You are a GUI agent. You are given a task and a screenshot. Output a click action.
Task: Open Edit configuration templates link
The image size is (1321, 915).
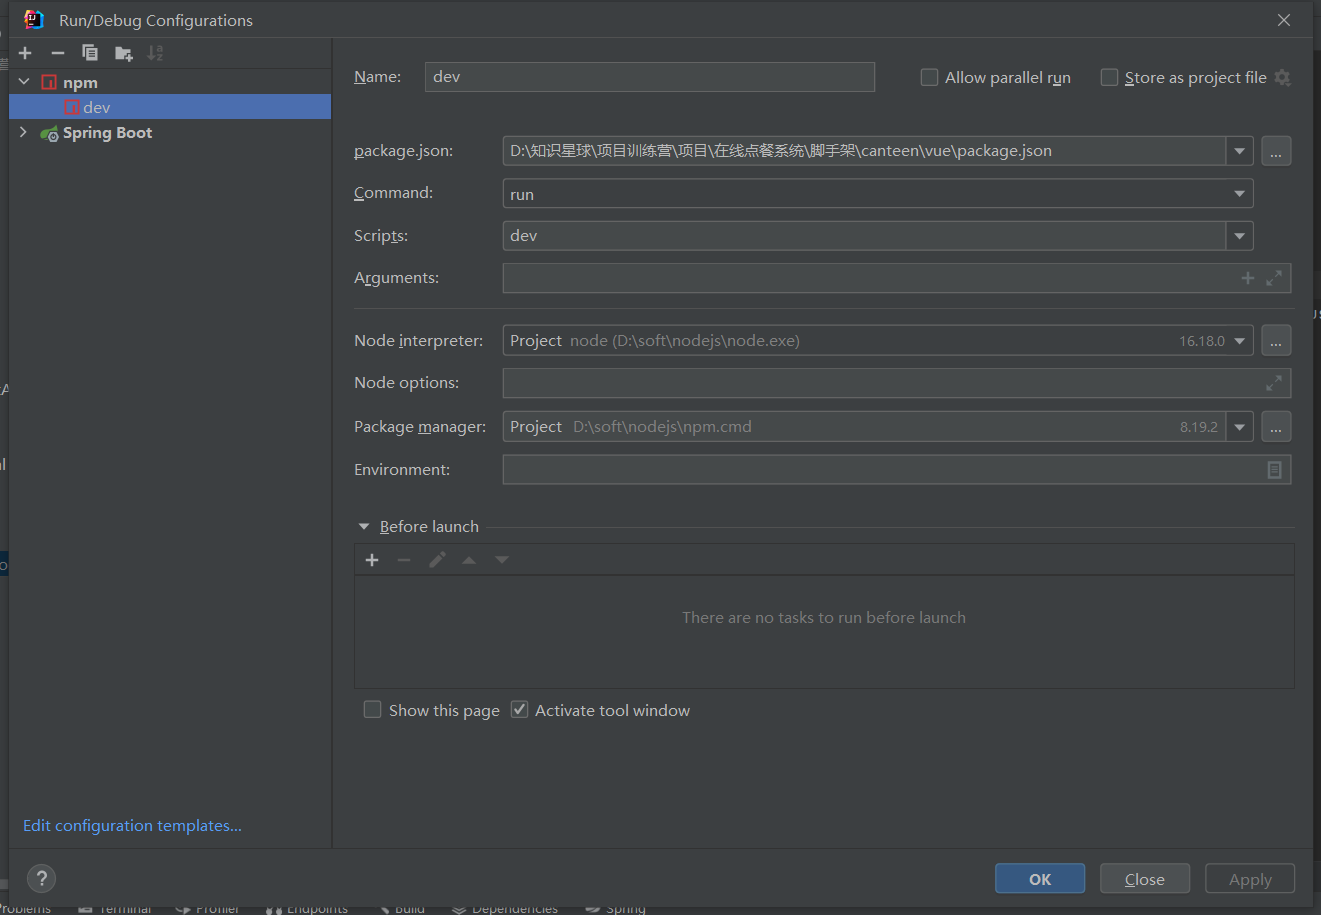pyautogui.click(x=132, y=826)
